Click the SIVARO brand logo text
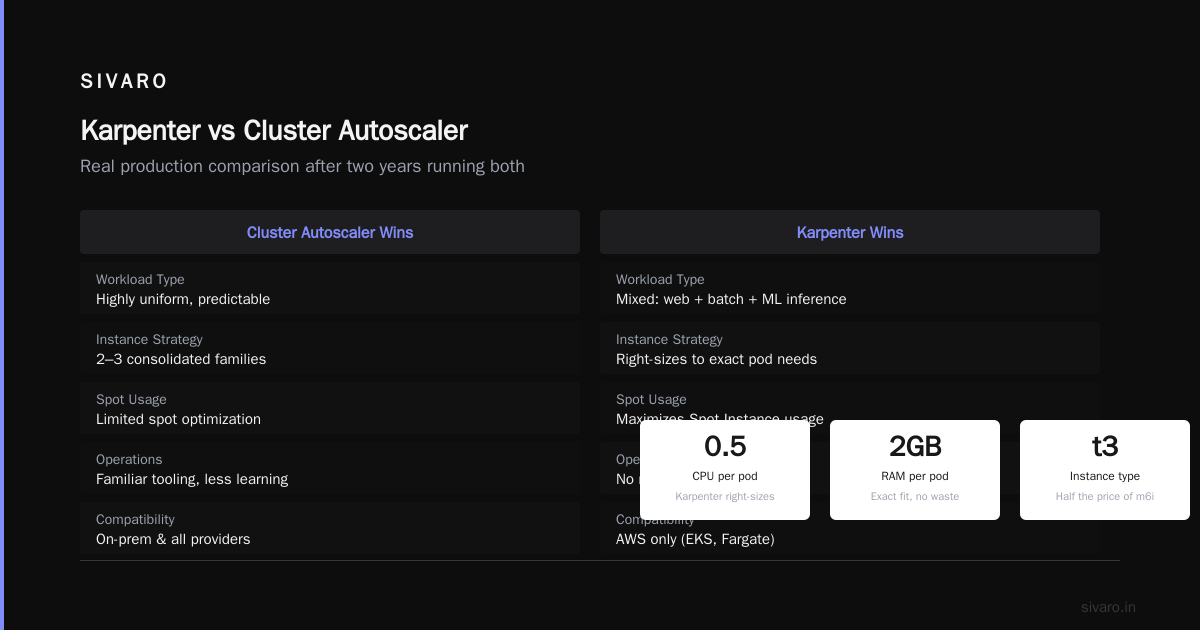The image size is (1200, 630). pyautogui.click(x=124, y=82)
